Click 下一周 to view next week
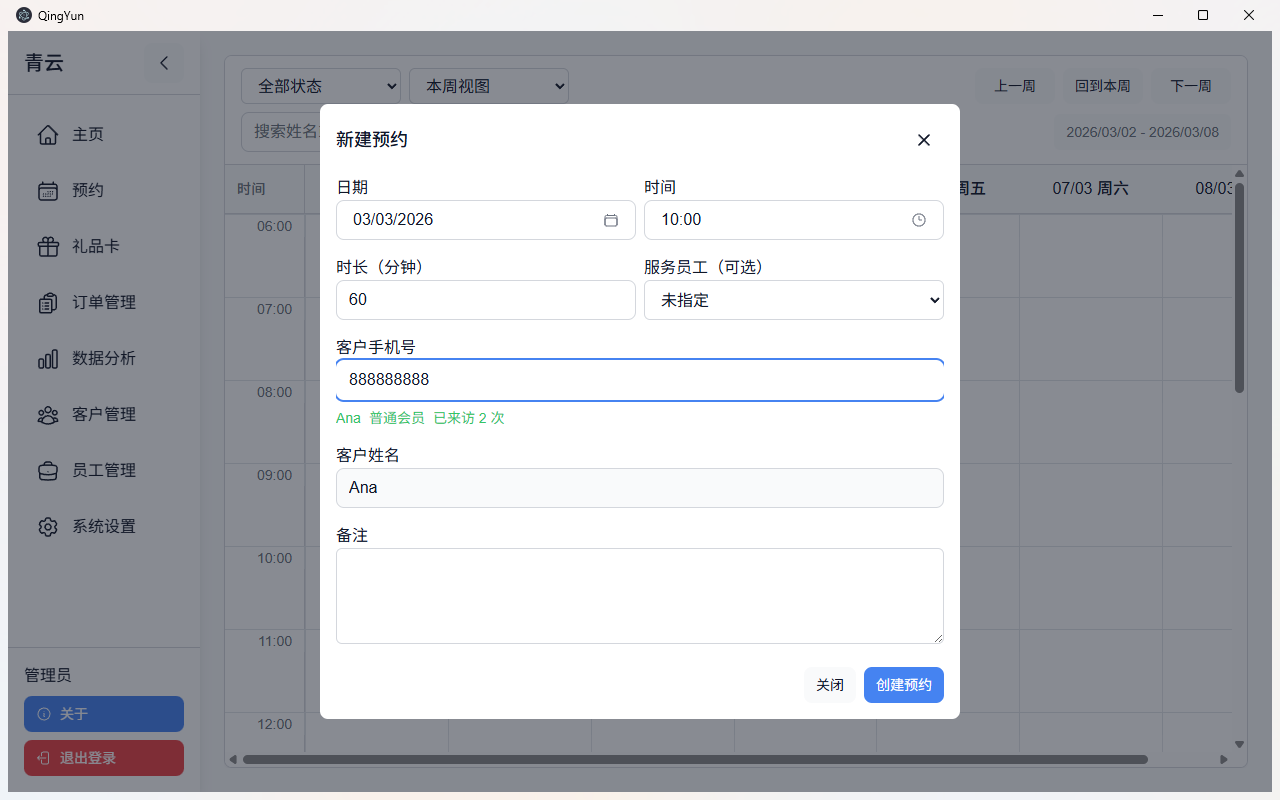This screenshot has width=1280, height=800. point(1191,86)
